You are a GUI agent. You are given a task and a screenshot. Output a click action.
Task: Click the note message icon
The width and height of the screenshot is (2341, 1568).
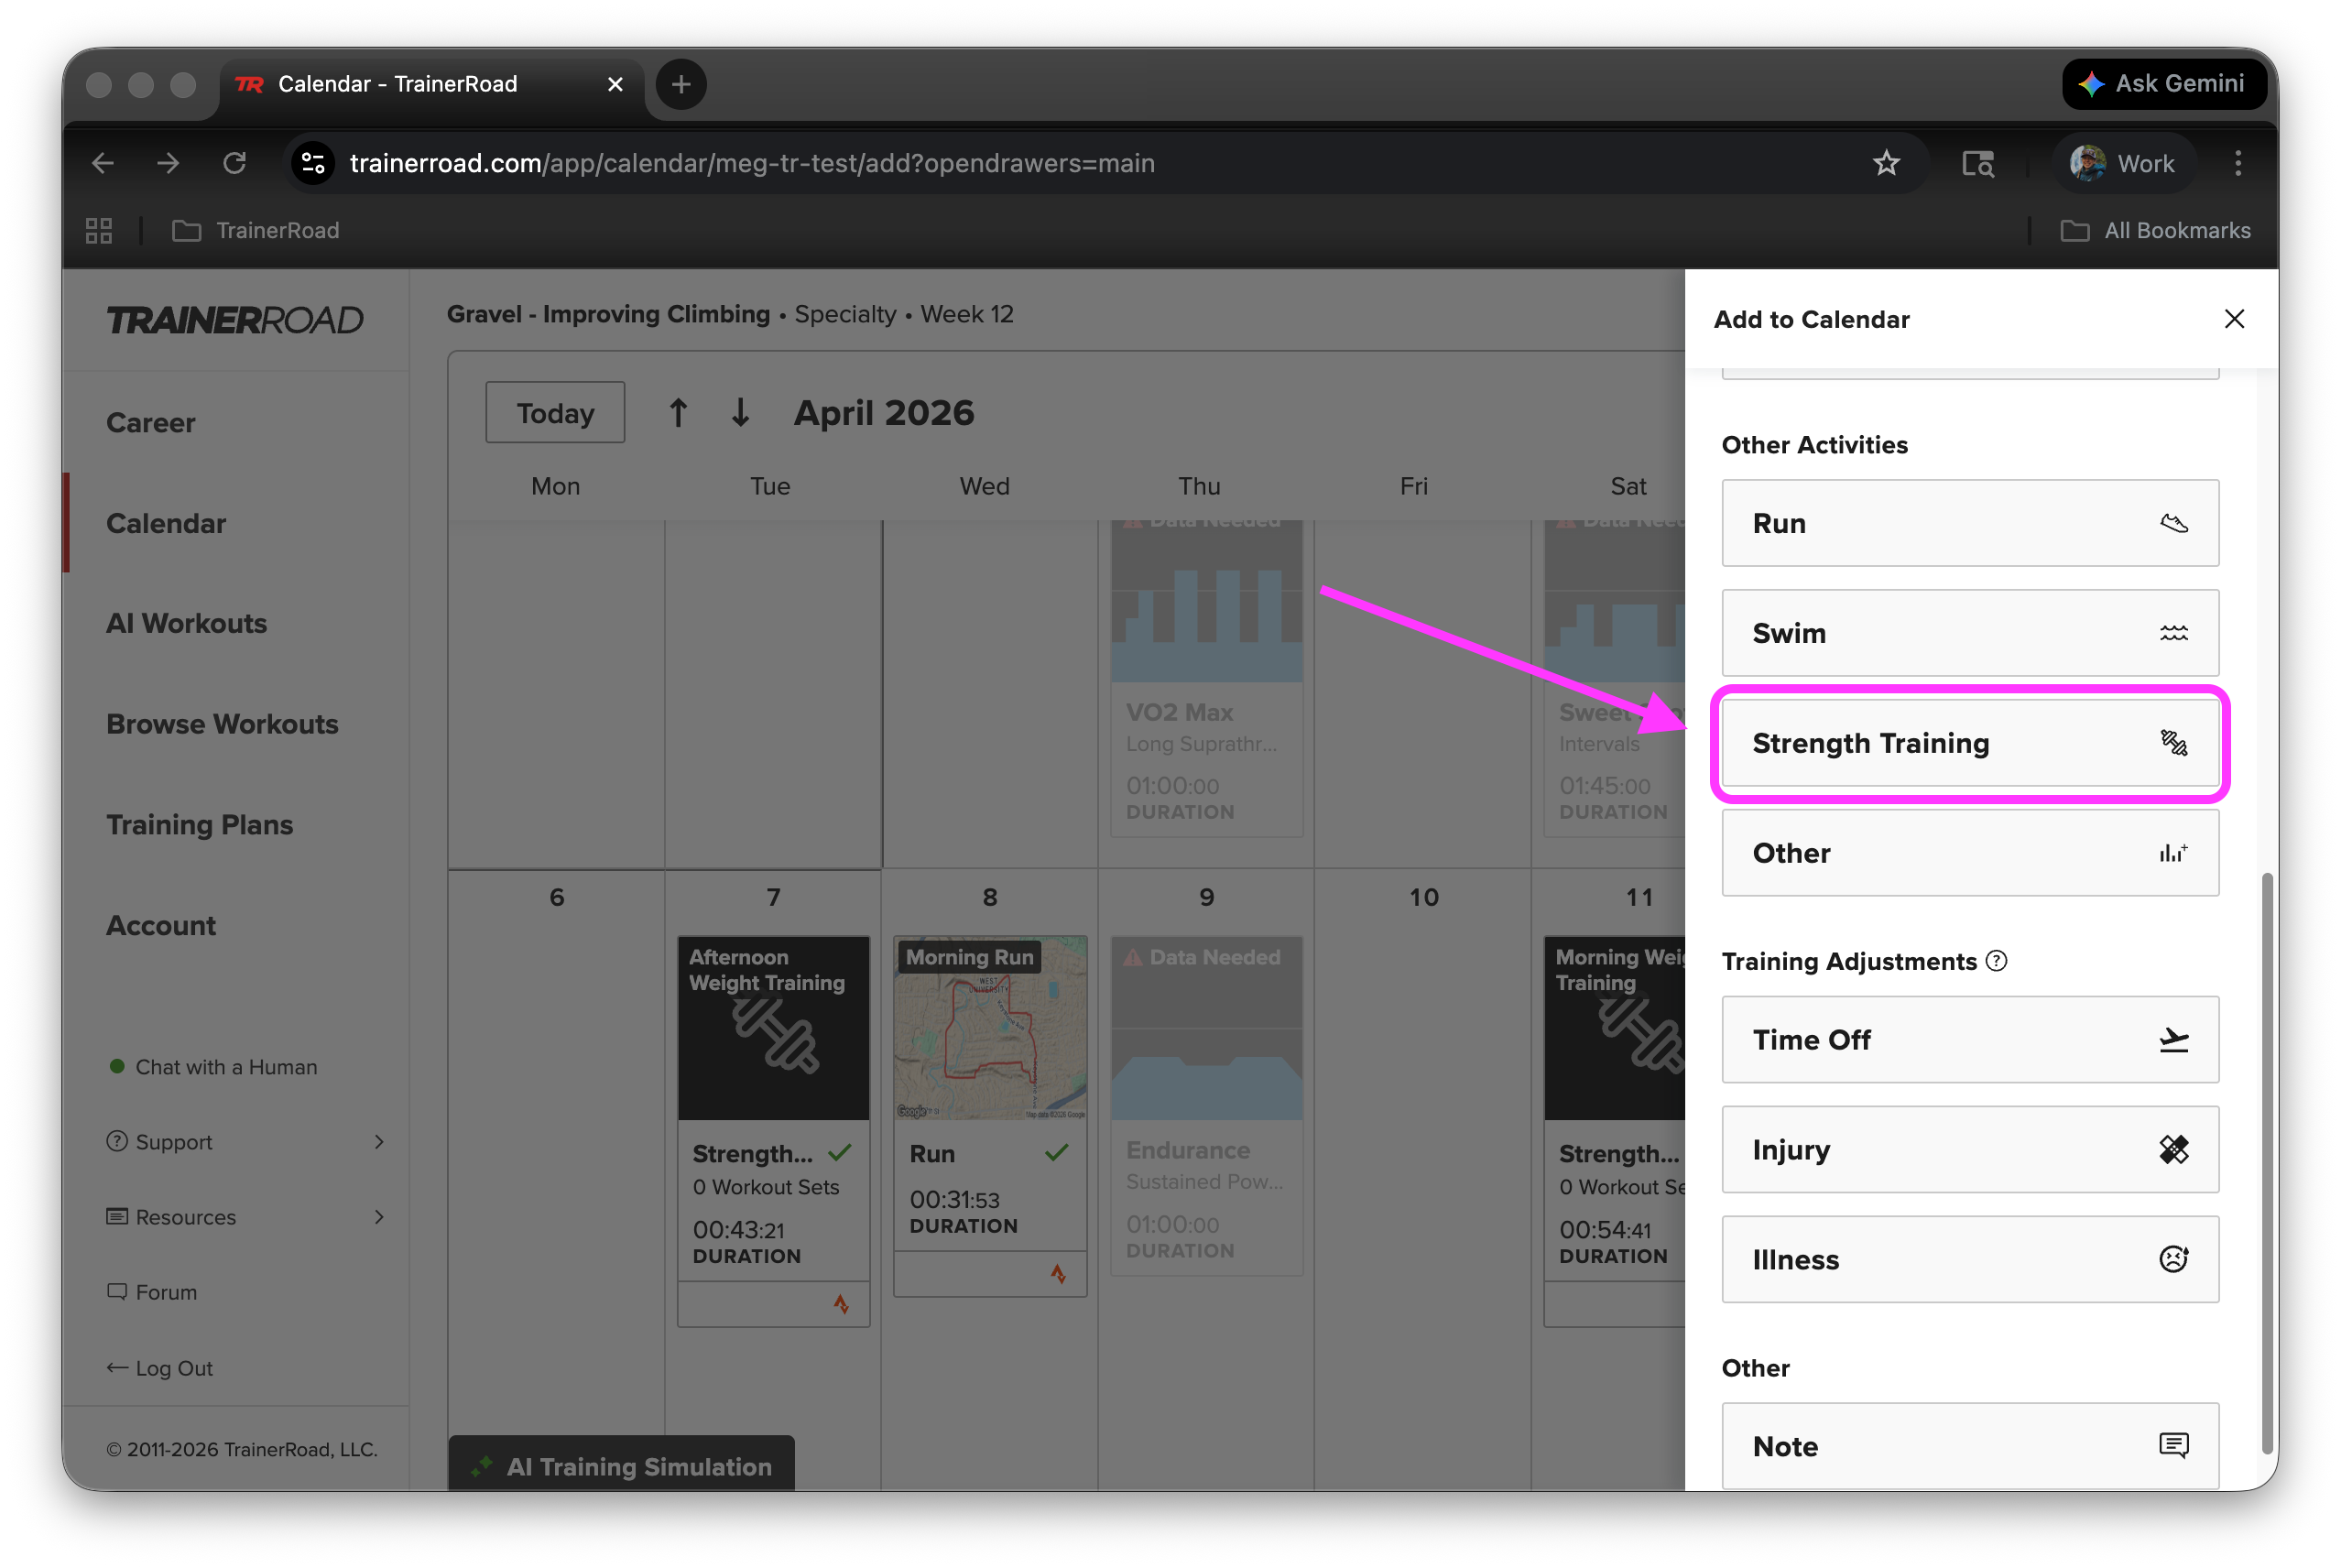click(x=2173, y=1446)
